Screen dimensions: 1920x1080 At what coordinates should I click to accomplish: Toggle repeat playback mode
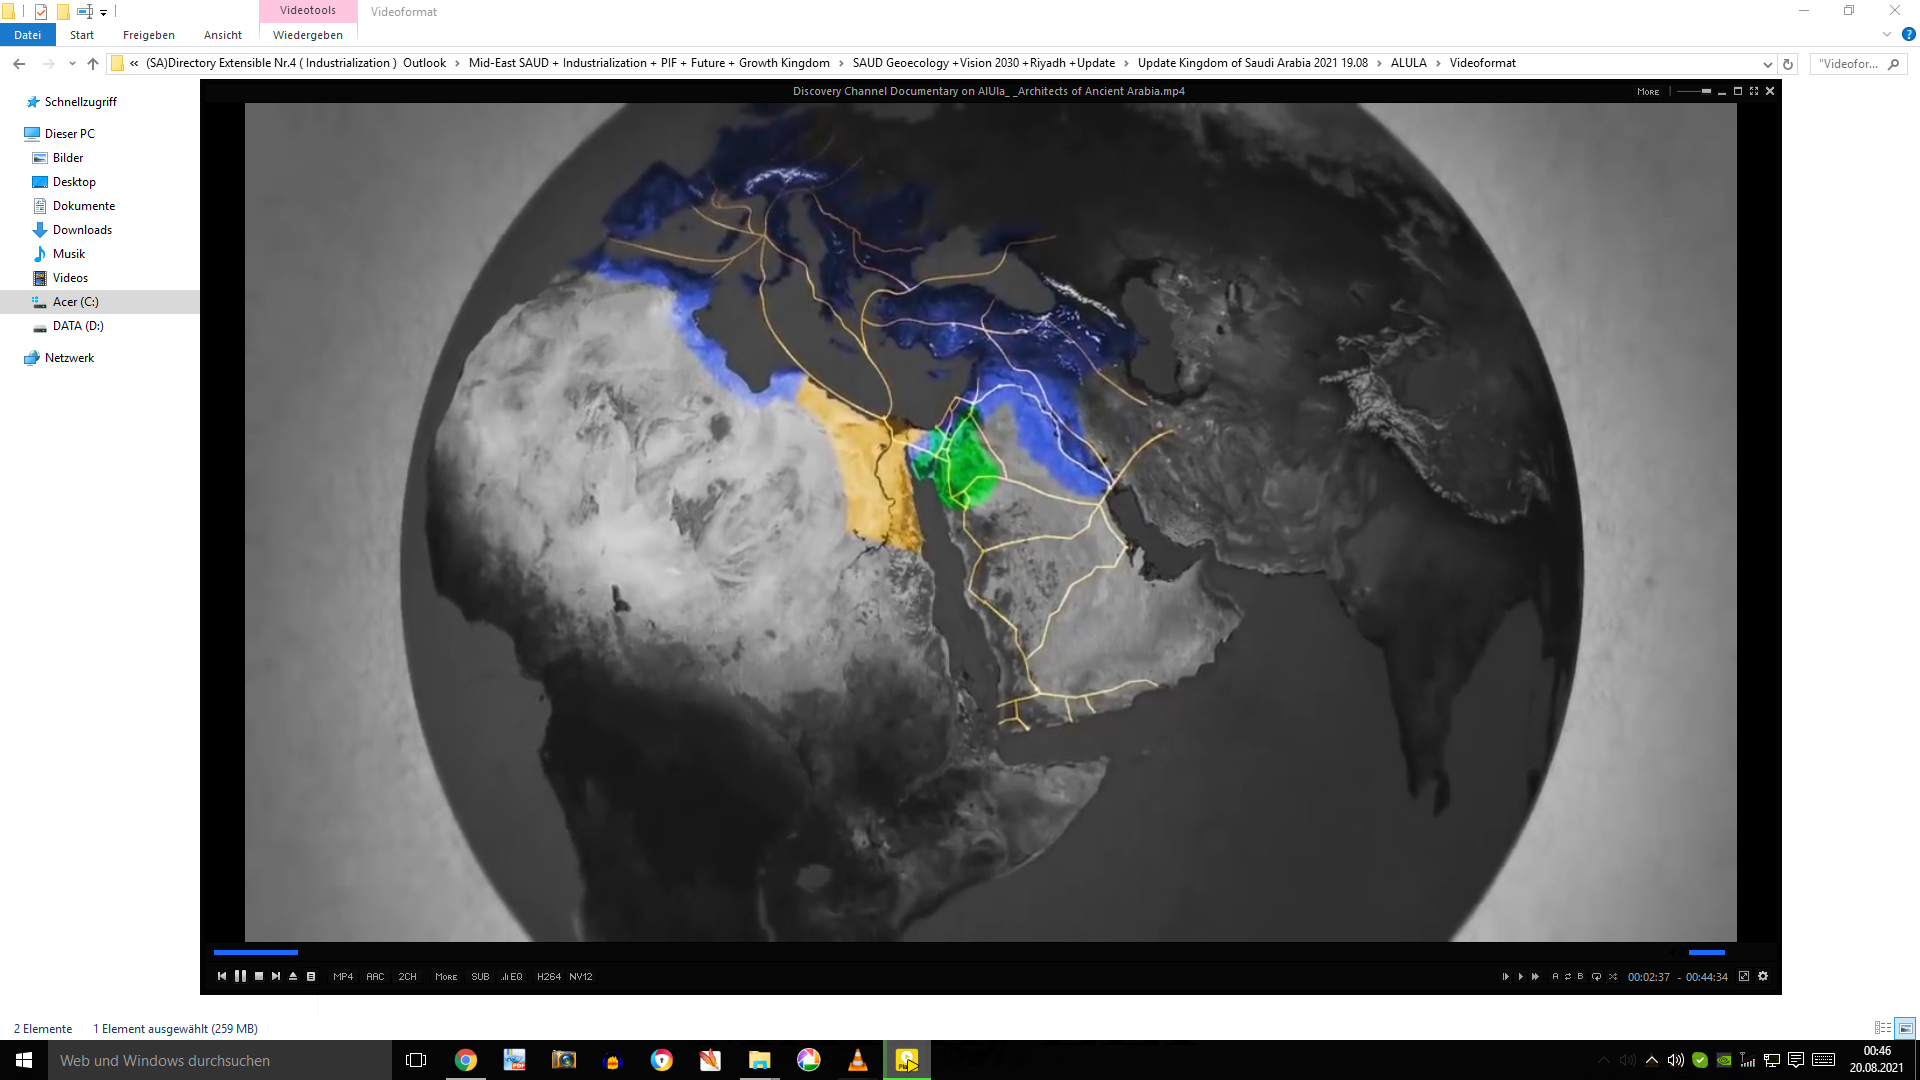point(1597,977)
